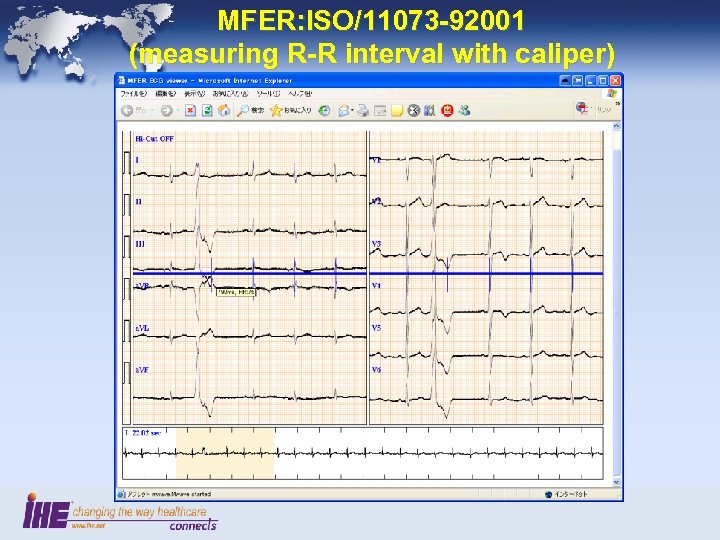720x540 pixels.
Task: Open the 表示 (View) menu
Action: pos(195,94)
